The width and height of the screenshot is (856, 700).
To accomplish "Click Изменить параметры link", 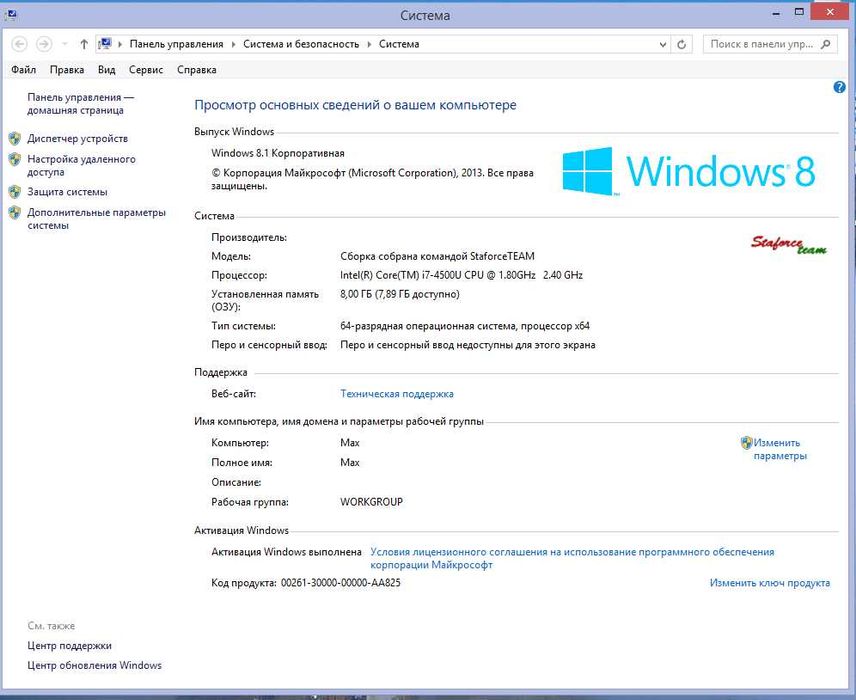I will pos(780,449).
